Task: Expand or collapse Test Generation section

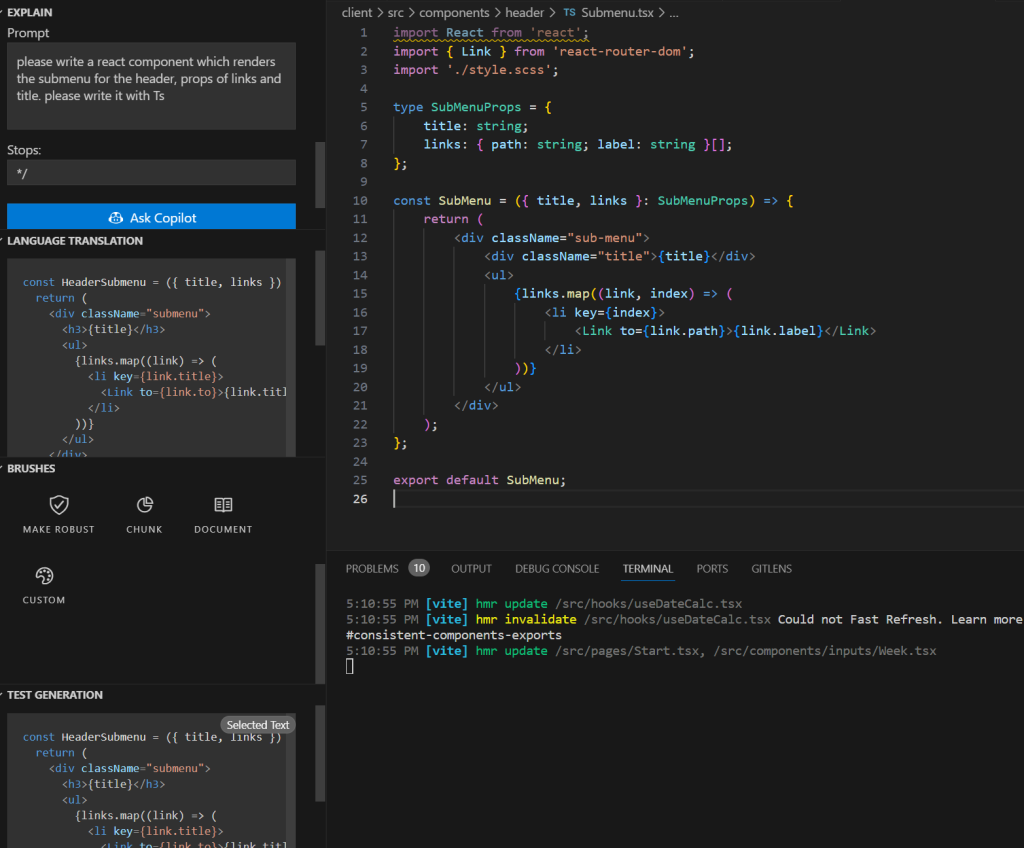Action: [x=54, y=695]
